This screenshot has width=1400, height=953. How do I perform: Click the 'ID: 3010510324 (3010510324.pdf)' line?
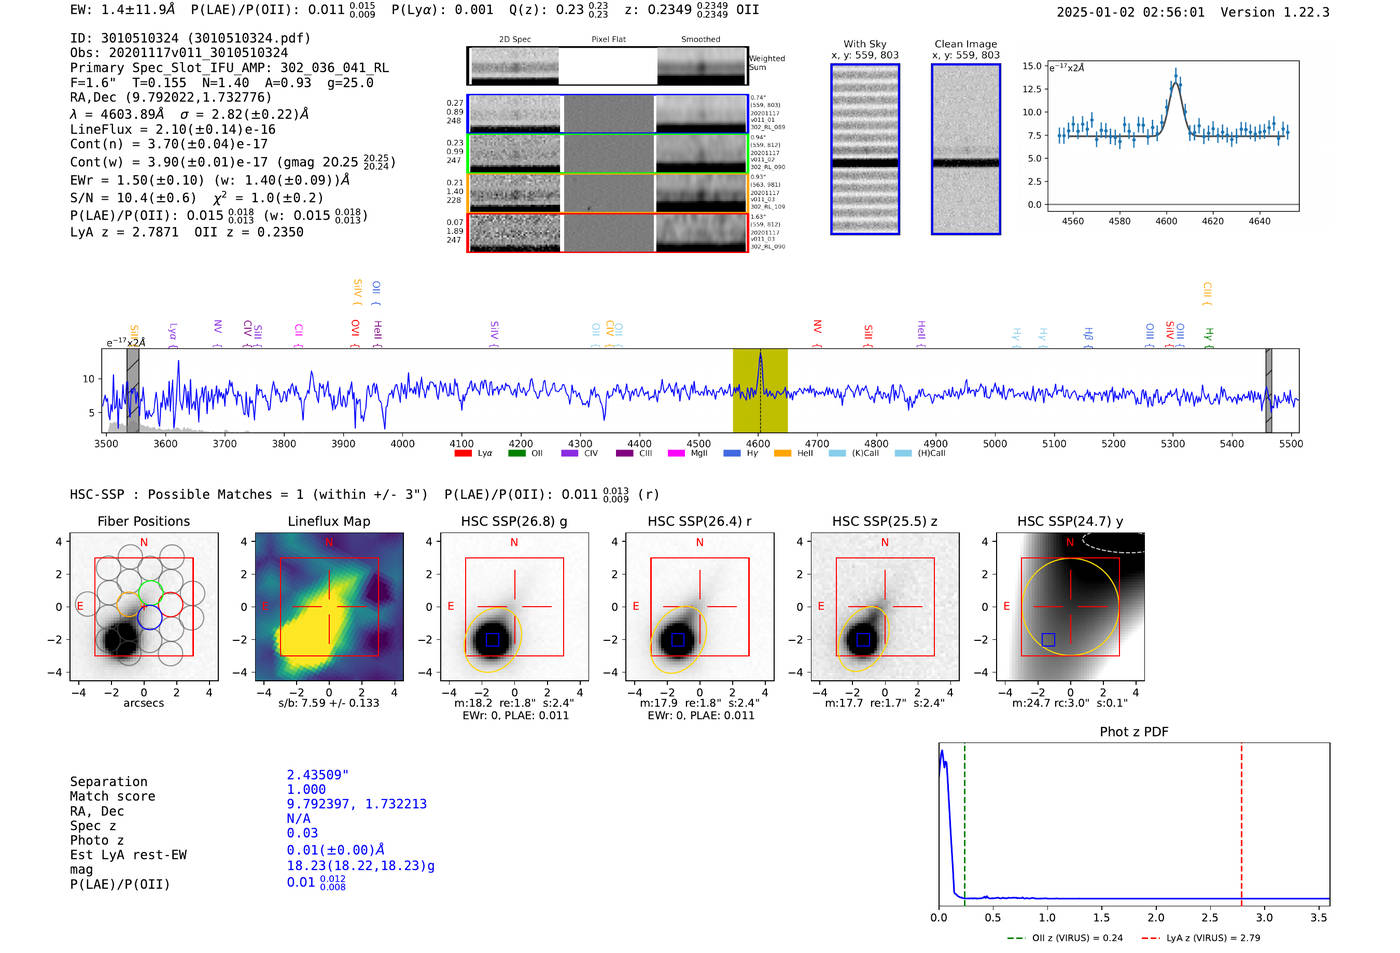(190, 38)
